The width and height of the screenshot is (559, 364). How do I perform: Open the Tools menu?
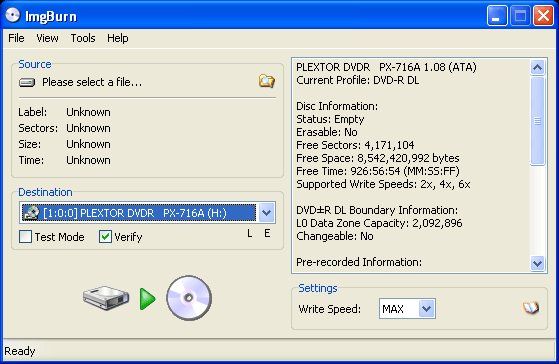83,38
